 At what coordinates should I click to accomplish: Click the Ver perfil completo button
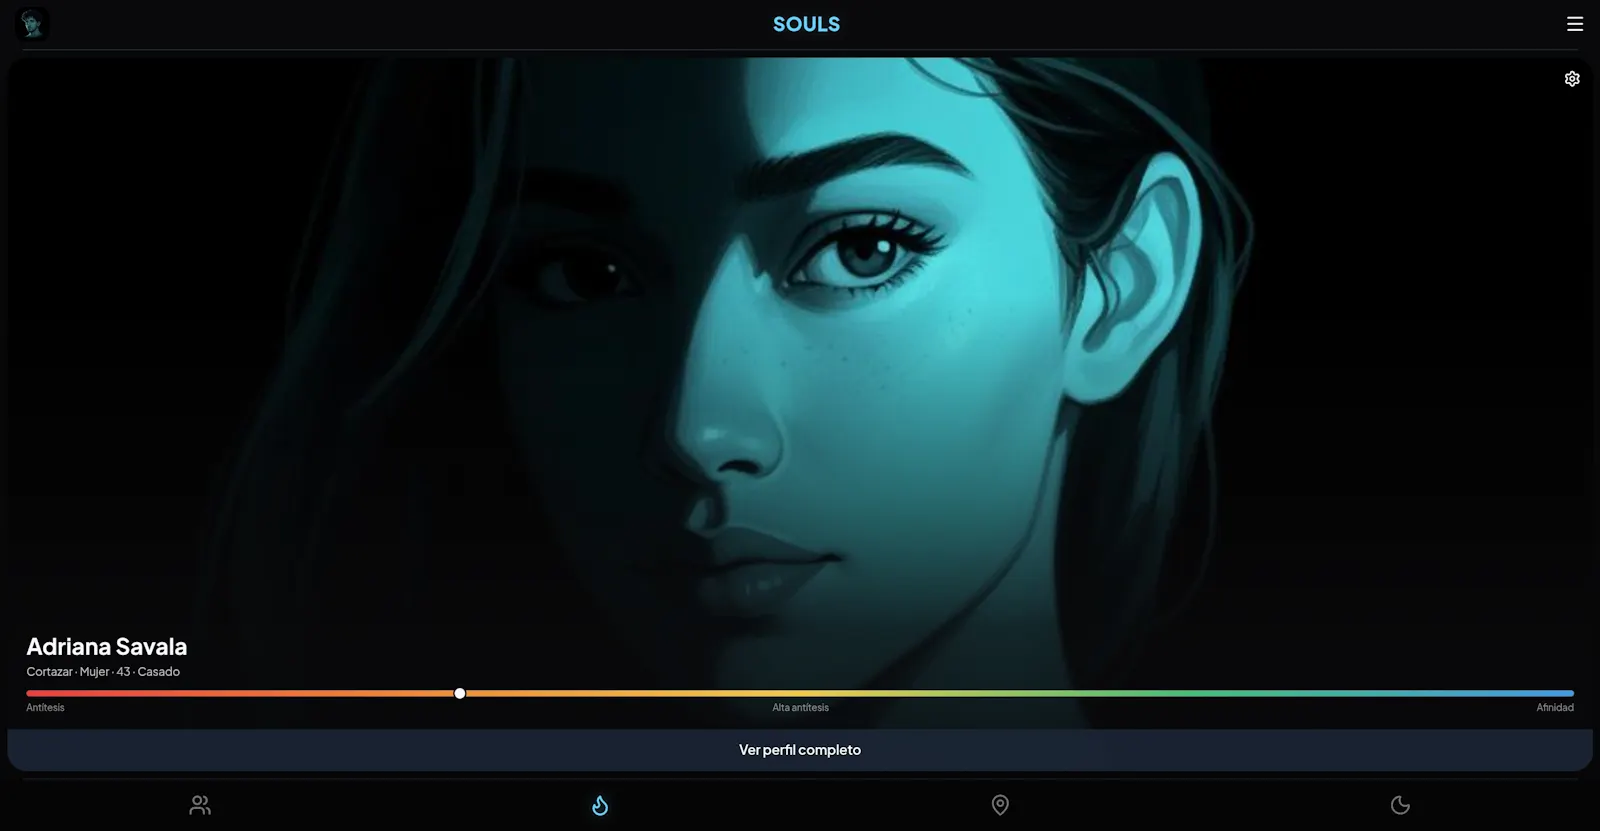pyautogui.click(x=800, y=750)
